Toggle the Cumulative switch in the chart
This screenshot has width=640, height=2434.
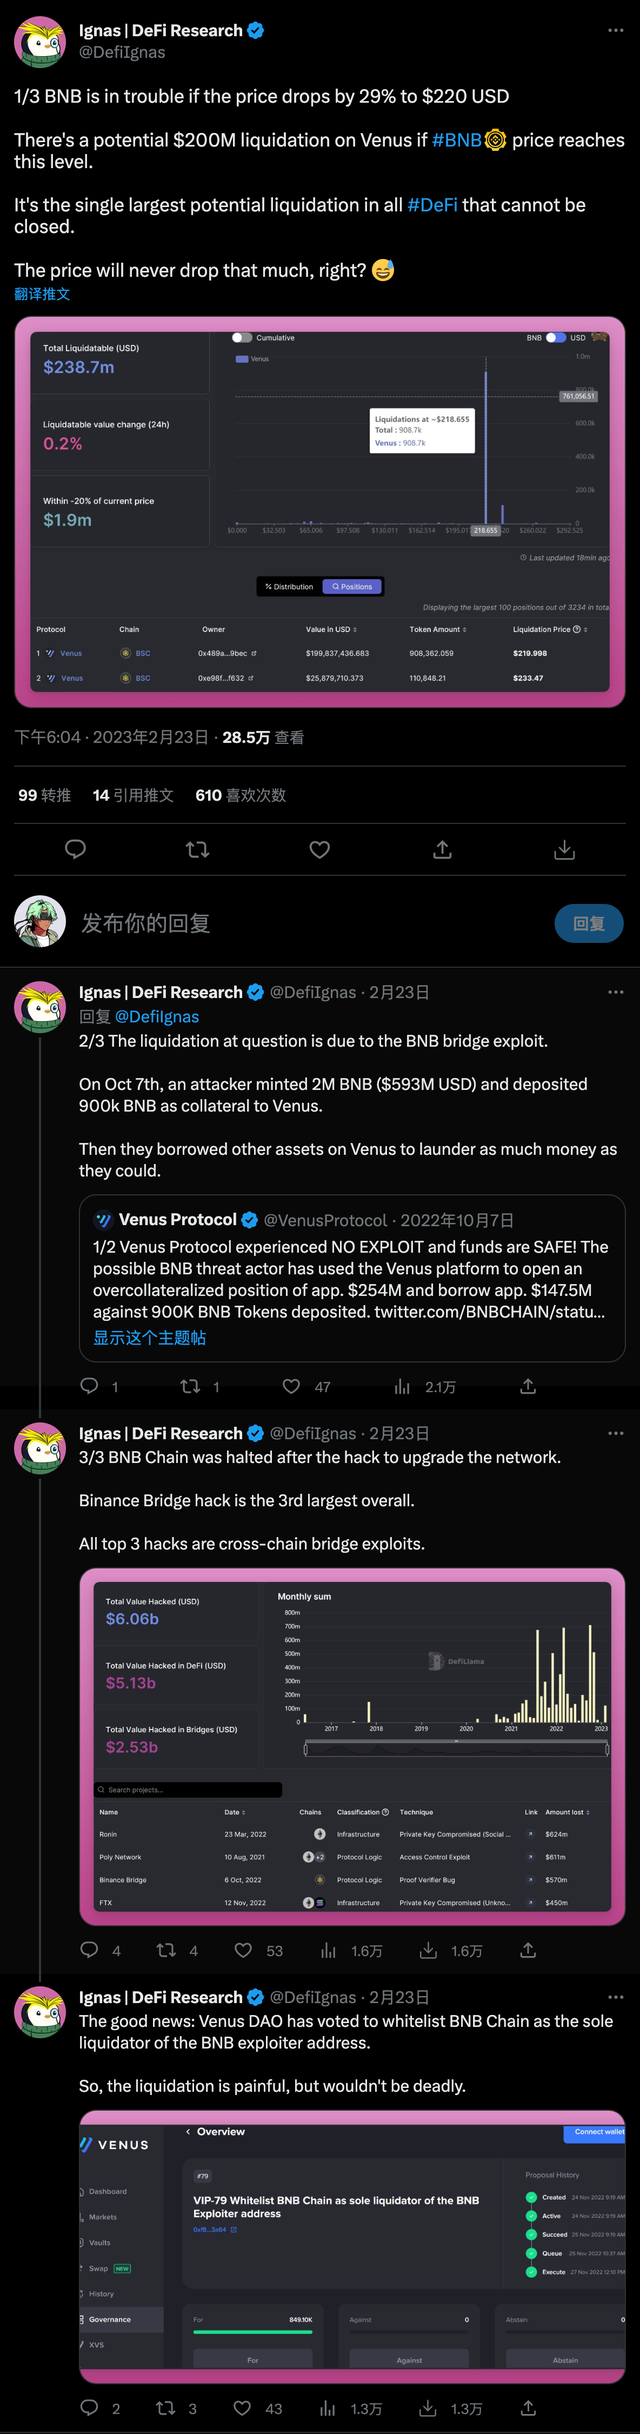242,338
